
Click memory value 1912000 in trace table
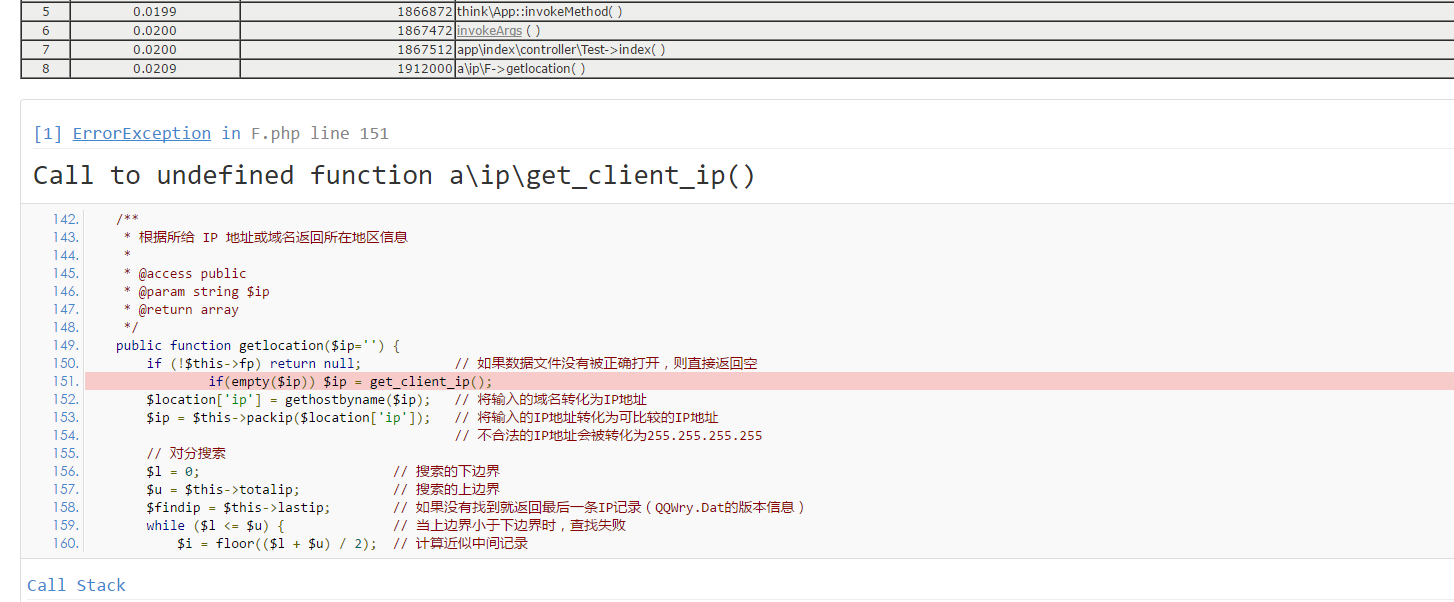pos(425,69)
